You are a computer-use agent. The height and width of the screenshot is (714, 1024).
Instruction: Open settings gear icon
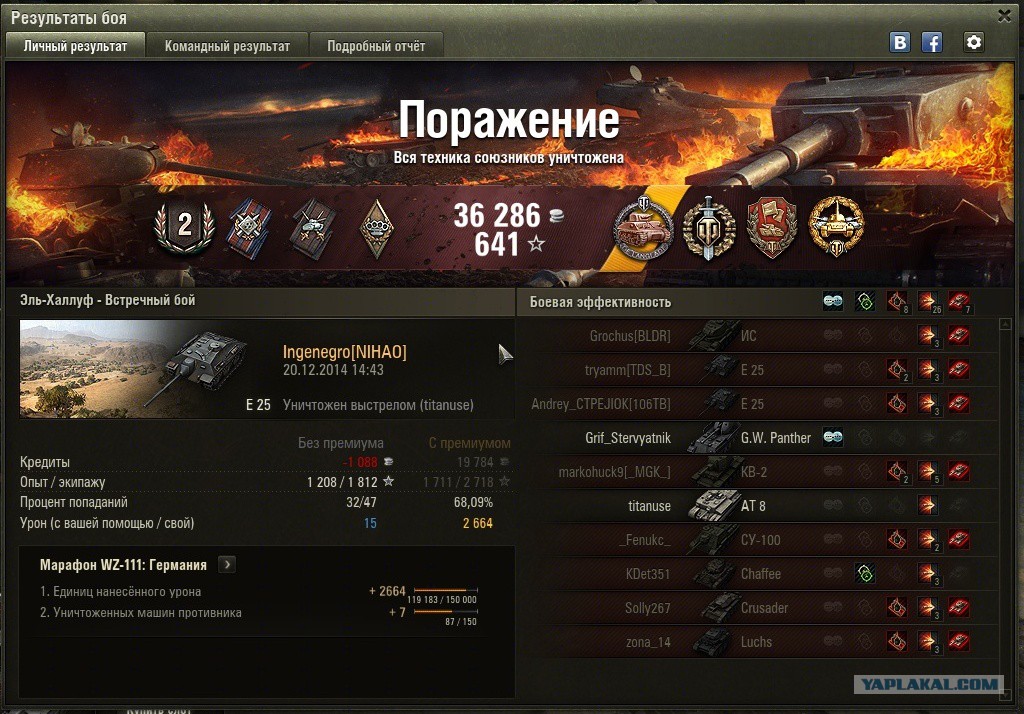pyautogui.click(x=974, y=42)
